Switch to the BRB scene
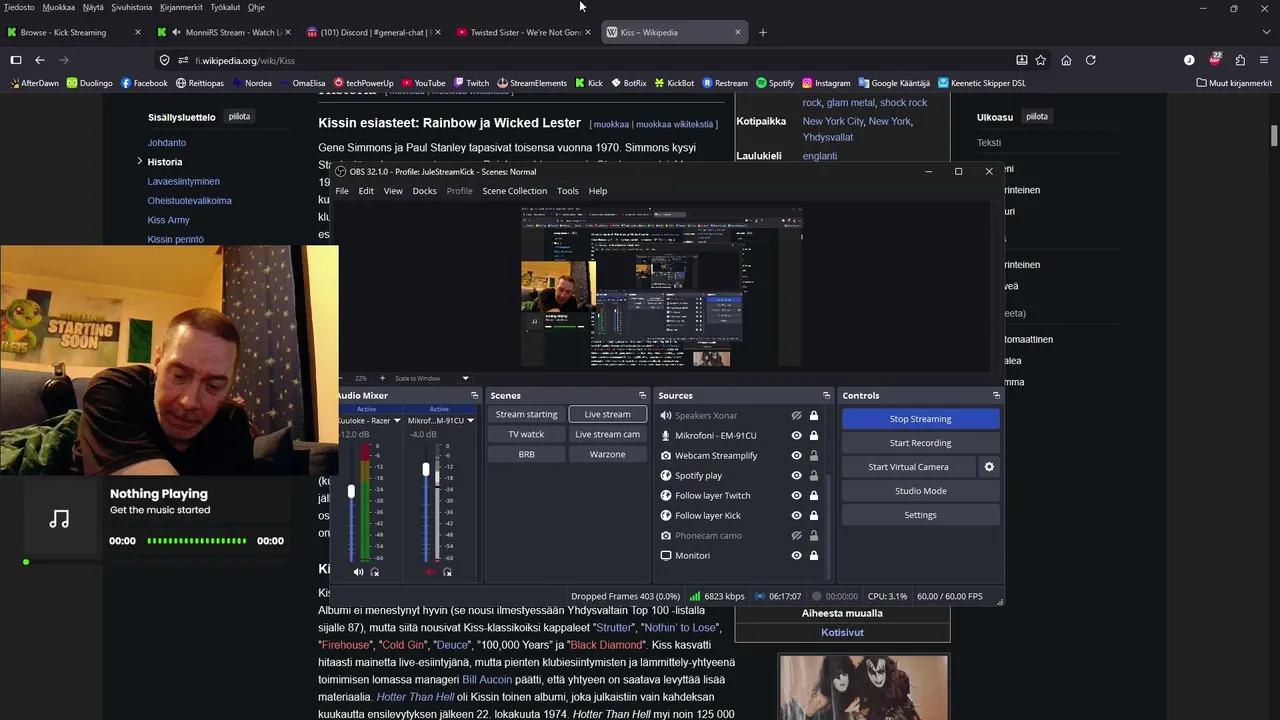Screen dimensions: 1280x720 526,454
